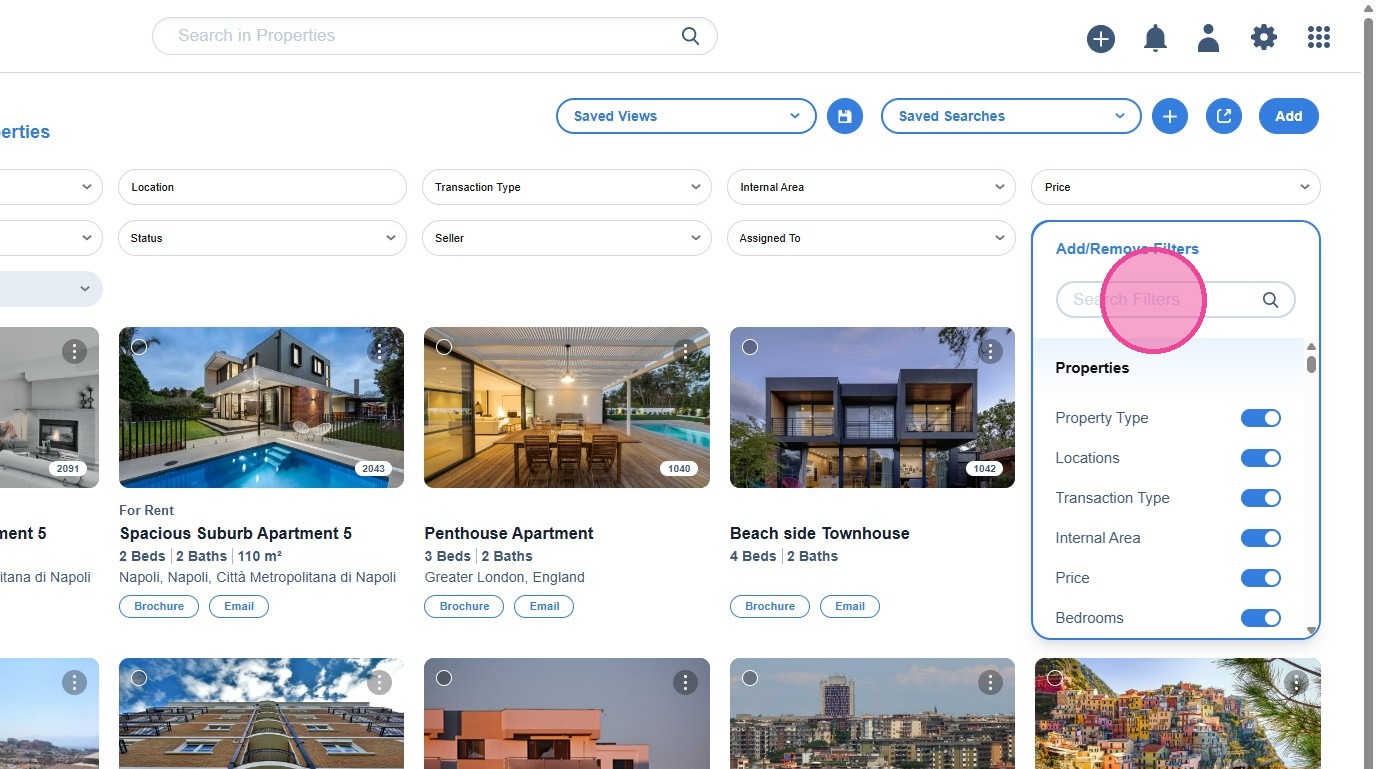Tick the select circle on the city skyline card
This screenshot has width=1376, height=769.
click(x=750, y=678)
